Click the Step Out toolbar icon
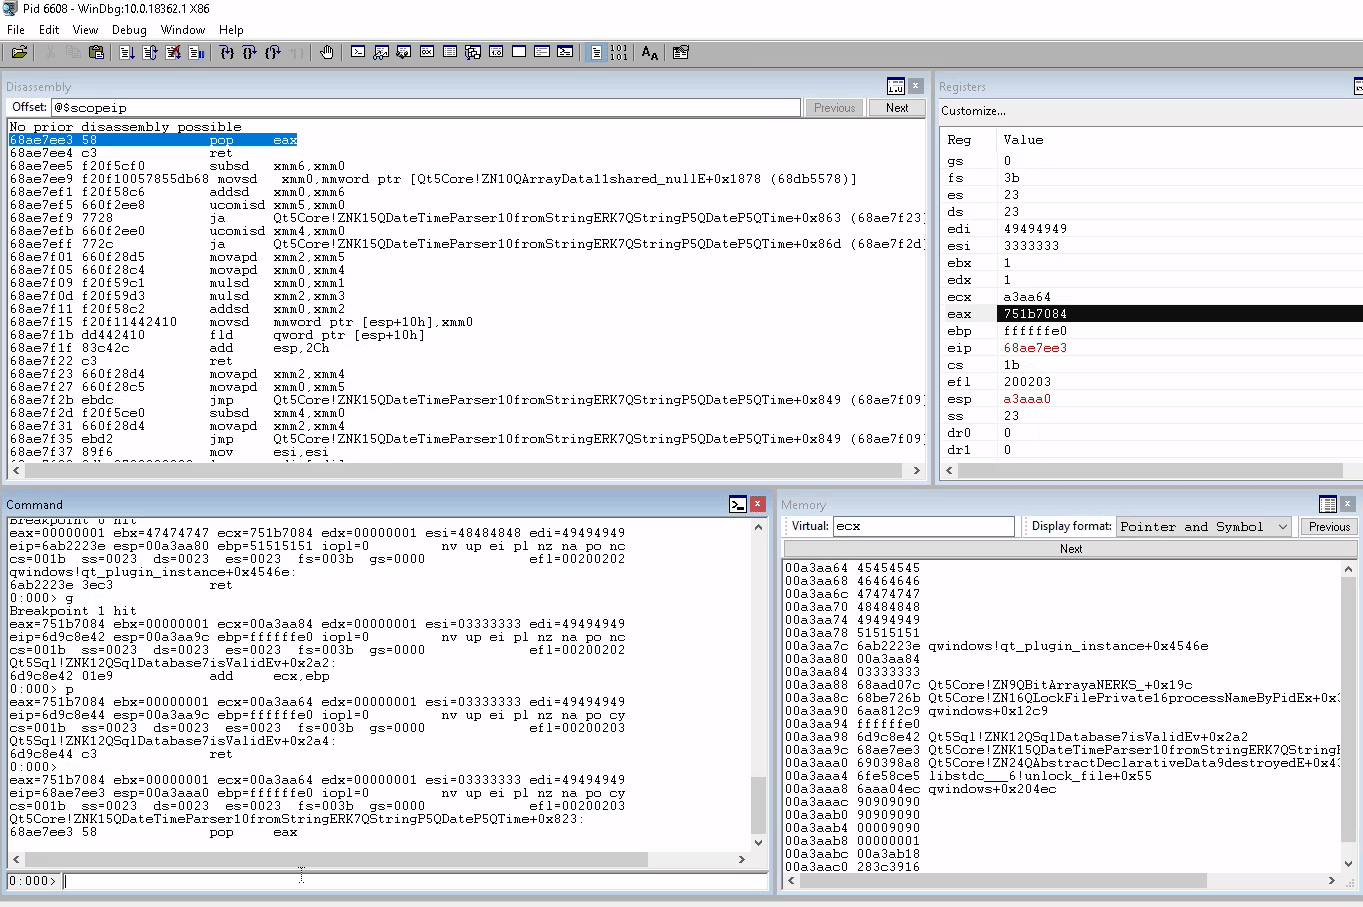This screenshot has width=1363, height=907. 273,52
